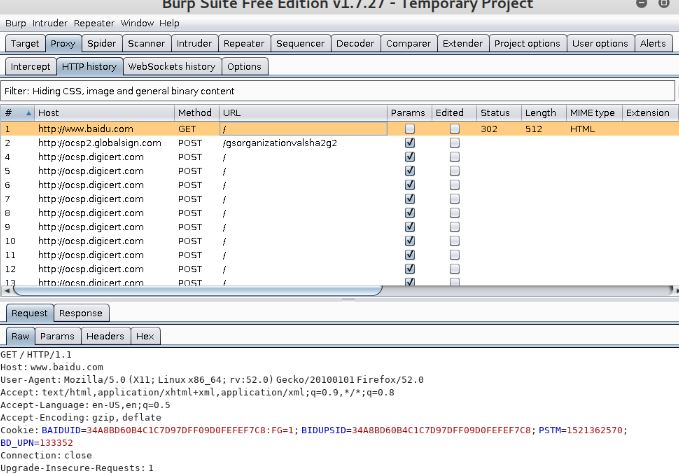Click the Filter bar to edit filters

337,91
